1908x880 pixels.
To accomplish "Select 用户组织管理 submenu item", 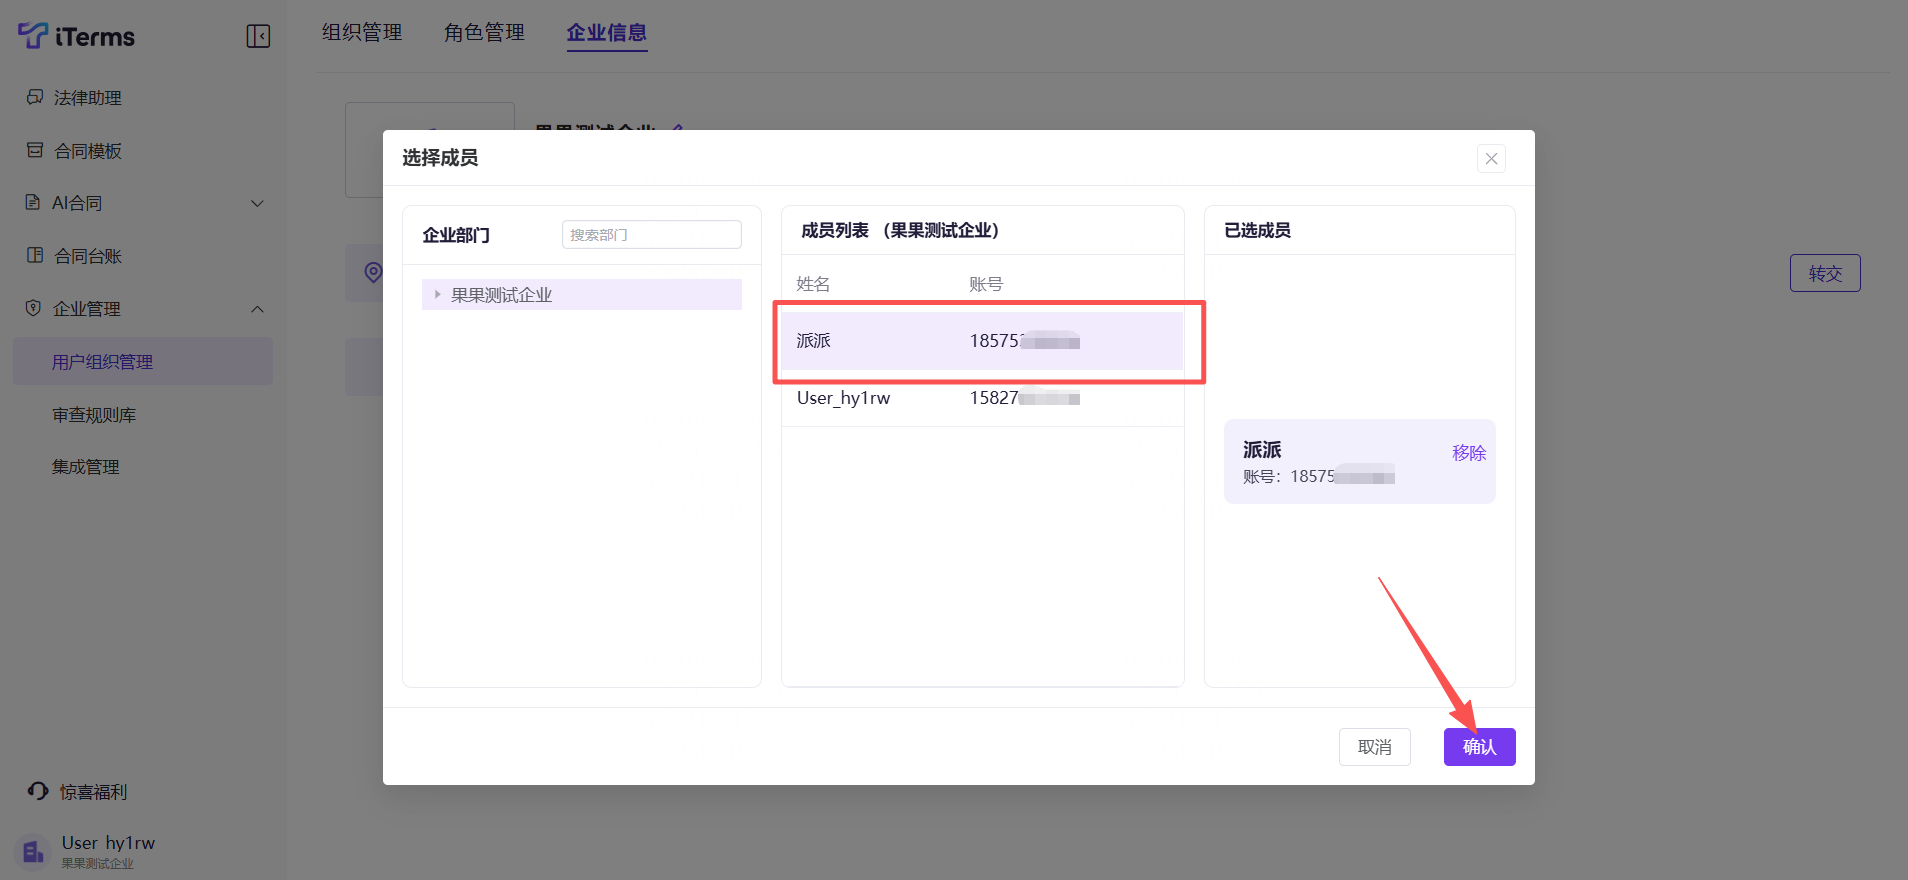I will [x=143, y=361].
